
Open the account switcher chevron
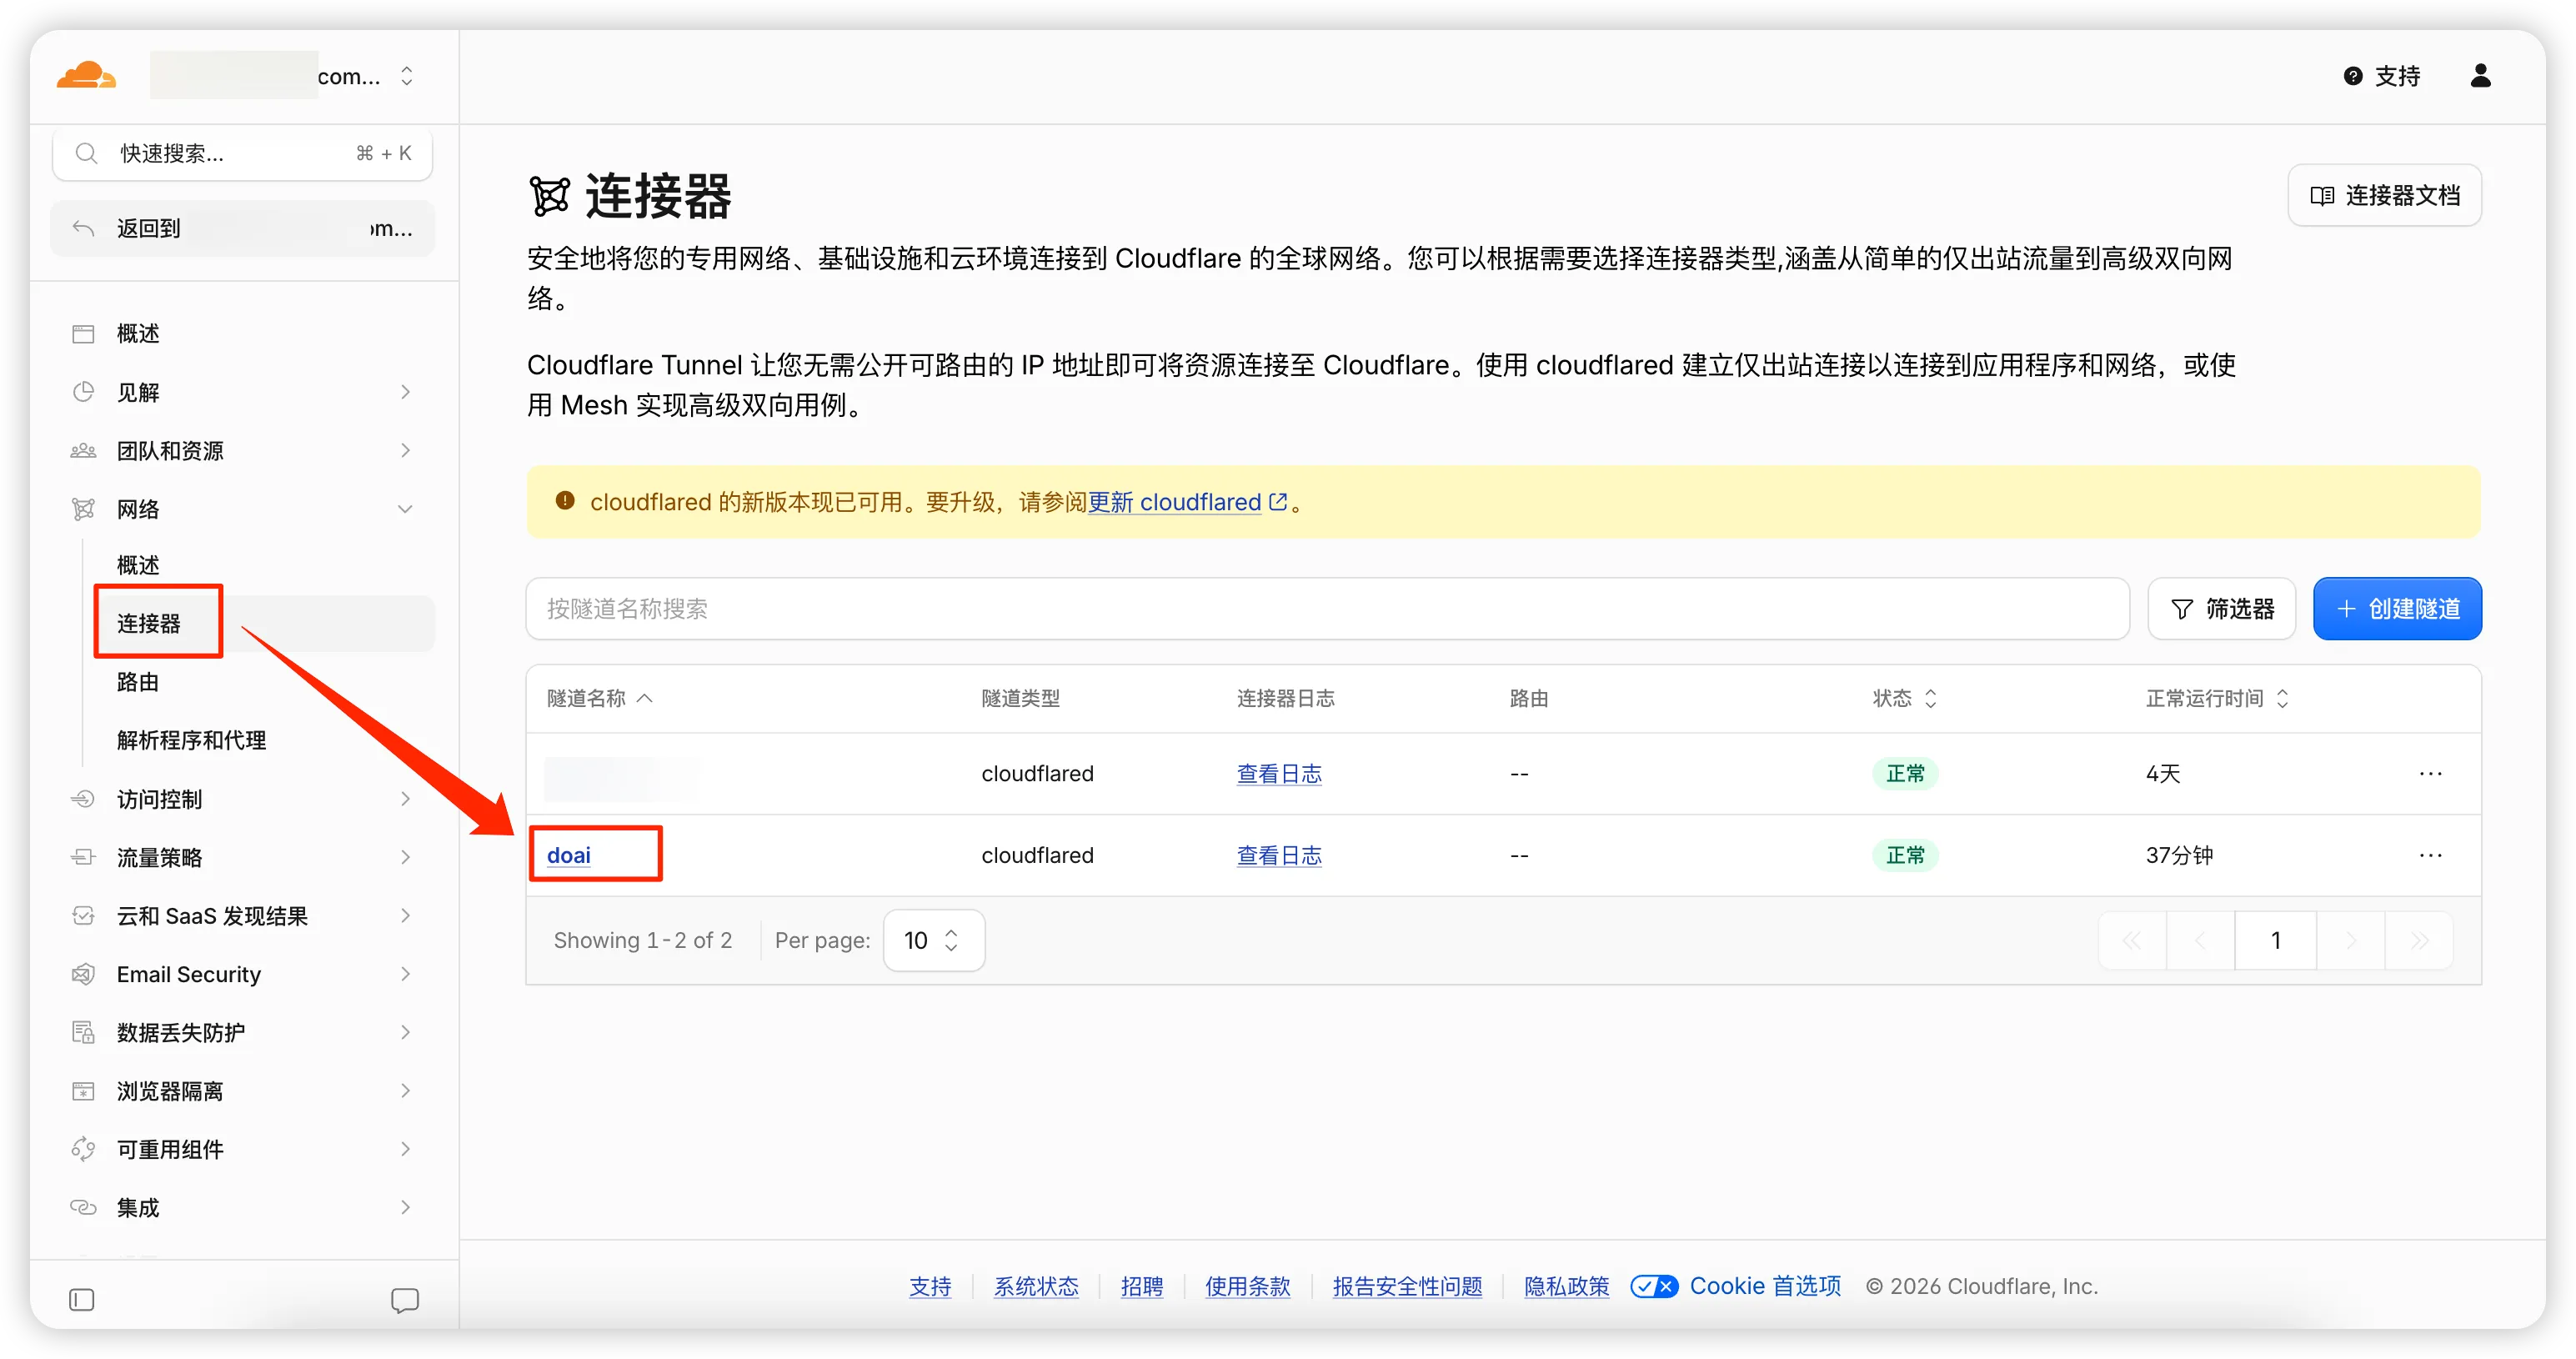406,76
